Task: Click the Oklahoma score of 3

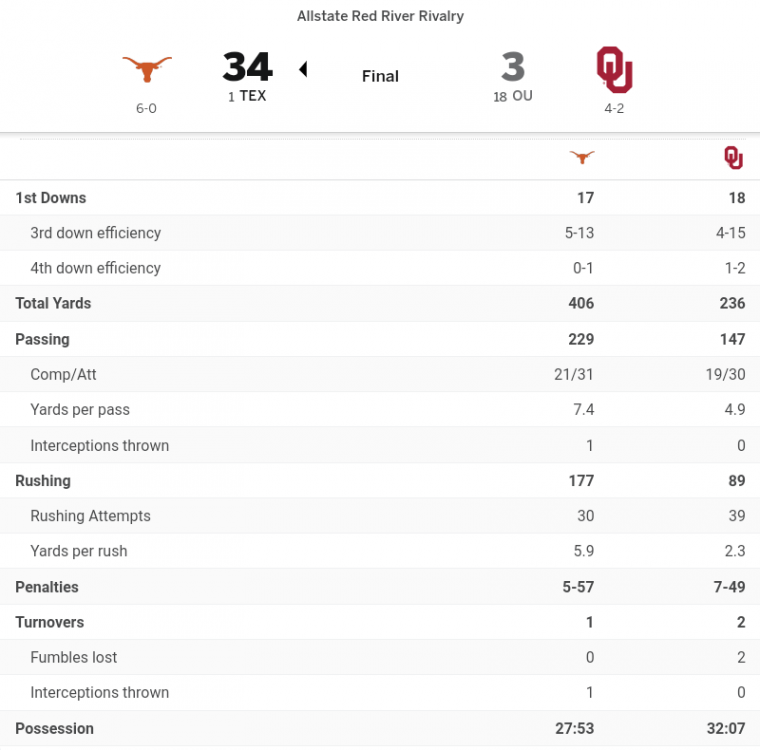Action: pyautogui.click(x=512, y=67)
